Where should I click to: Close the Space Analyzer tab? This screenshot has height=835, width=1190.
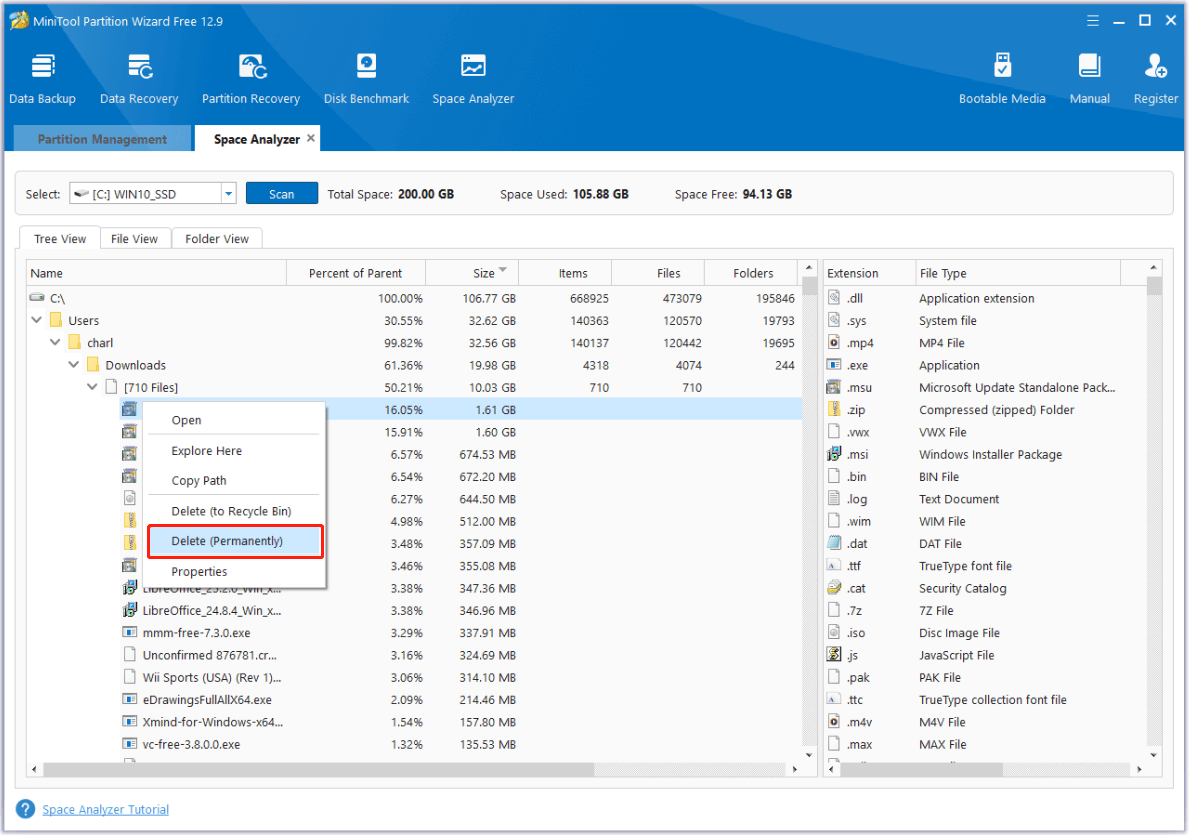(x=311, y=138)
